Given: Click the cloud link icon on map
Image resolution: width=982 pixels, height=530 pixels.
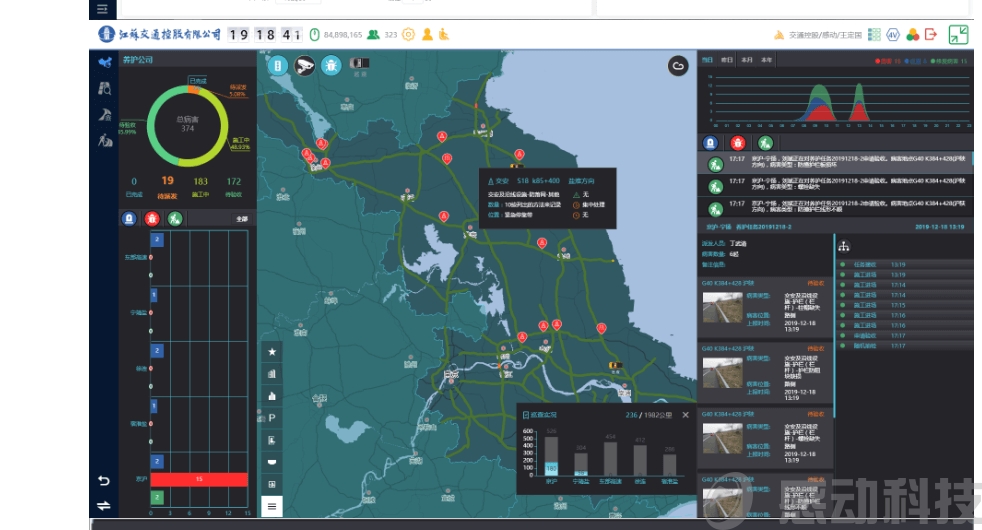Looking at the screenshot, I should click(x=678, y=66).
